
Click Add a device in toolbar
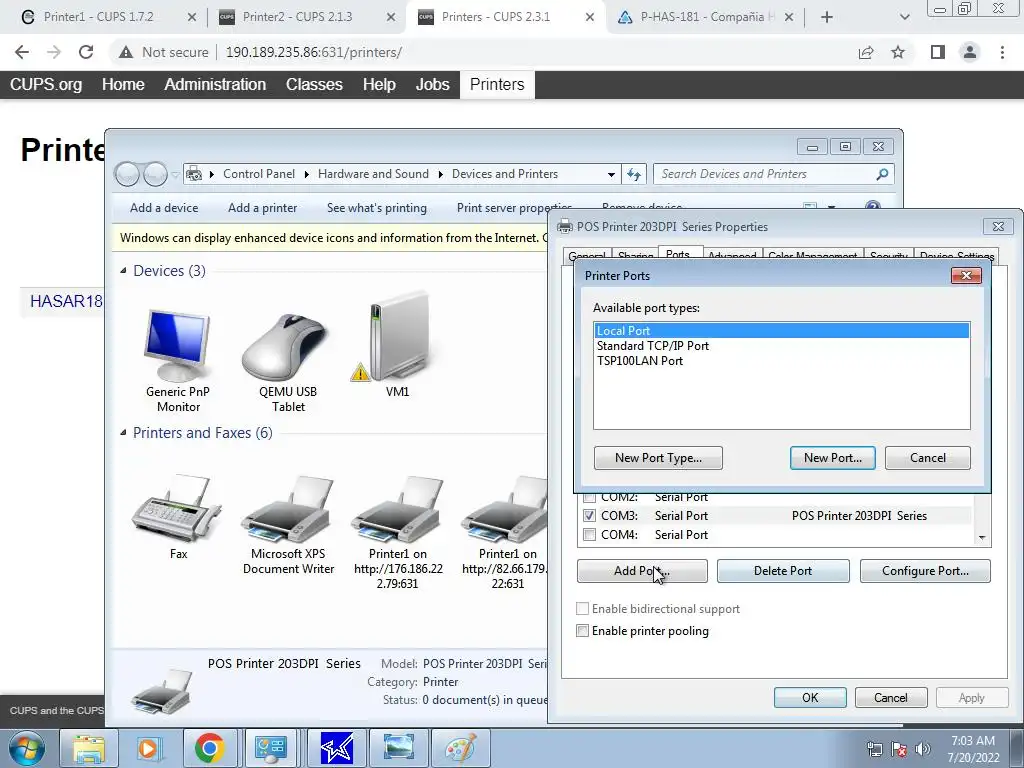[164, 208]
